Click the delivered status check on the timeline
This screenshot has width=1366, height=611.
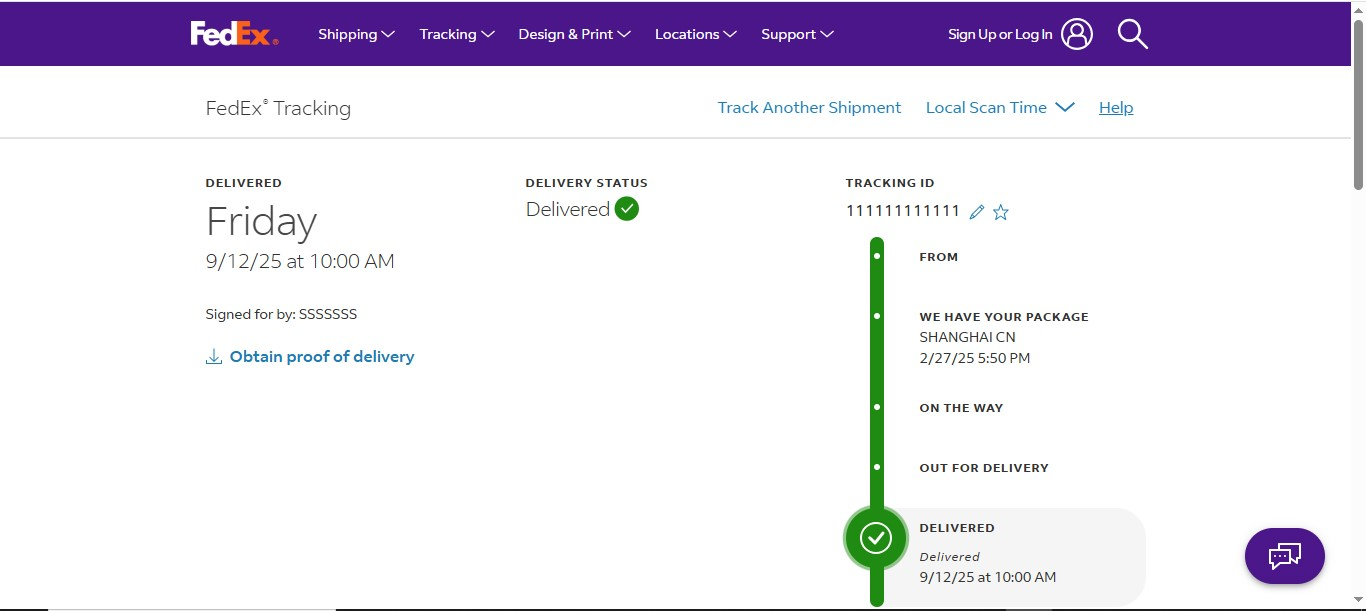coord(875,537)
